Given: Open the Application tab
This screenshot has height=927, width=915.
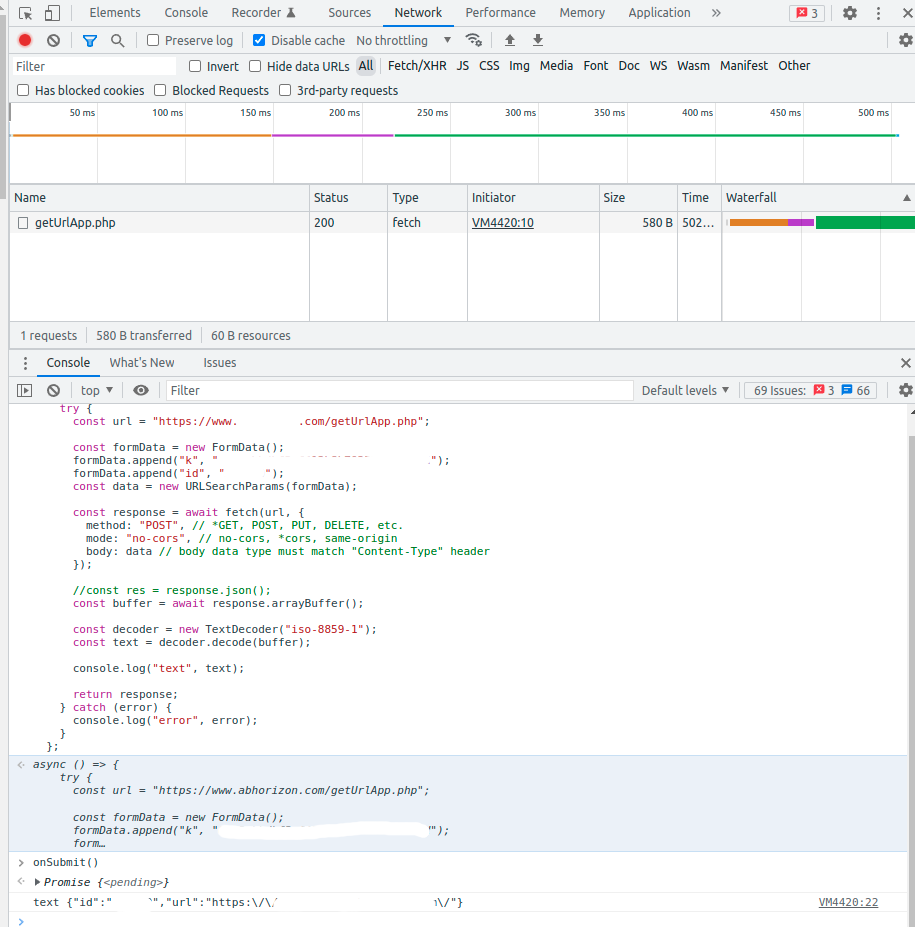Looking at the screenshot, I should (x=659, y=13).
